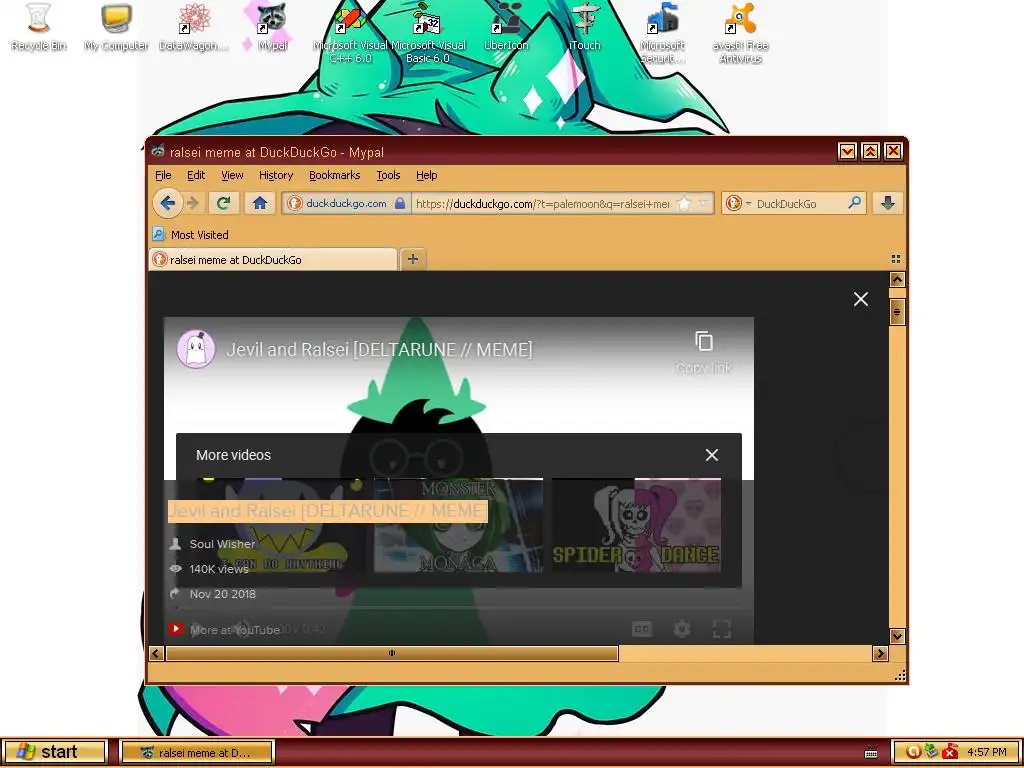
Task: Click the Soul Wisher channel avatar
Action: (x=196, y=349)
